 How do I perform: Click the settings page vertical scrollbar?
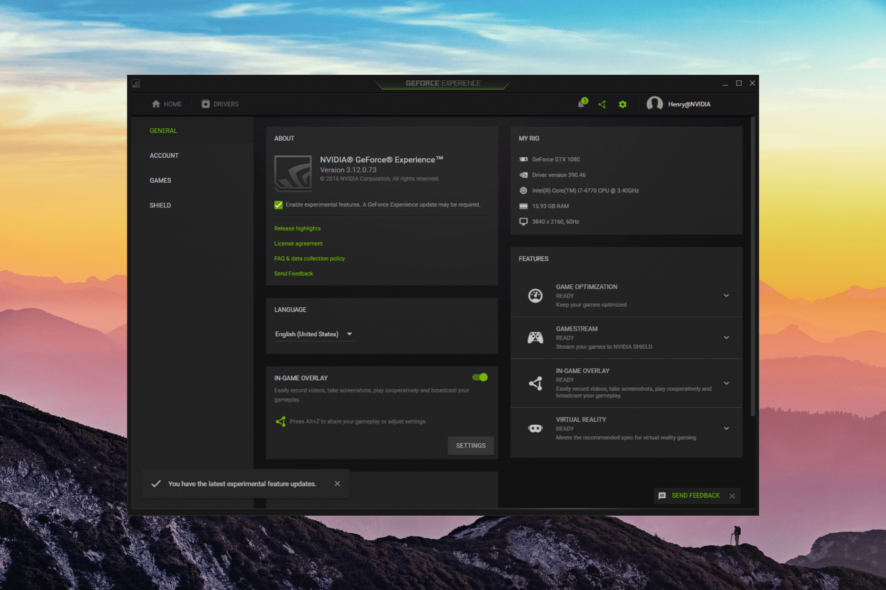coord(753,266)
